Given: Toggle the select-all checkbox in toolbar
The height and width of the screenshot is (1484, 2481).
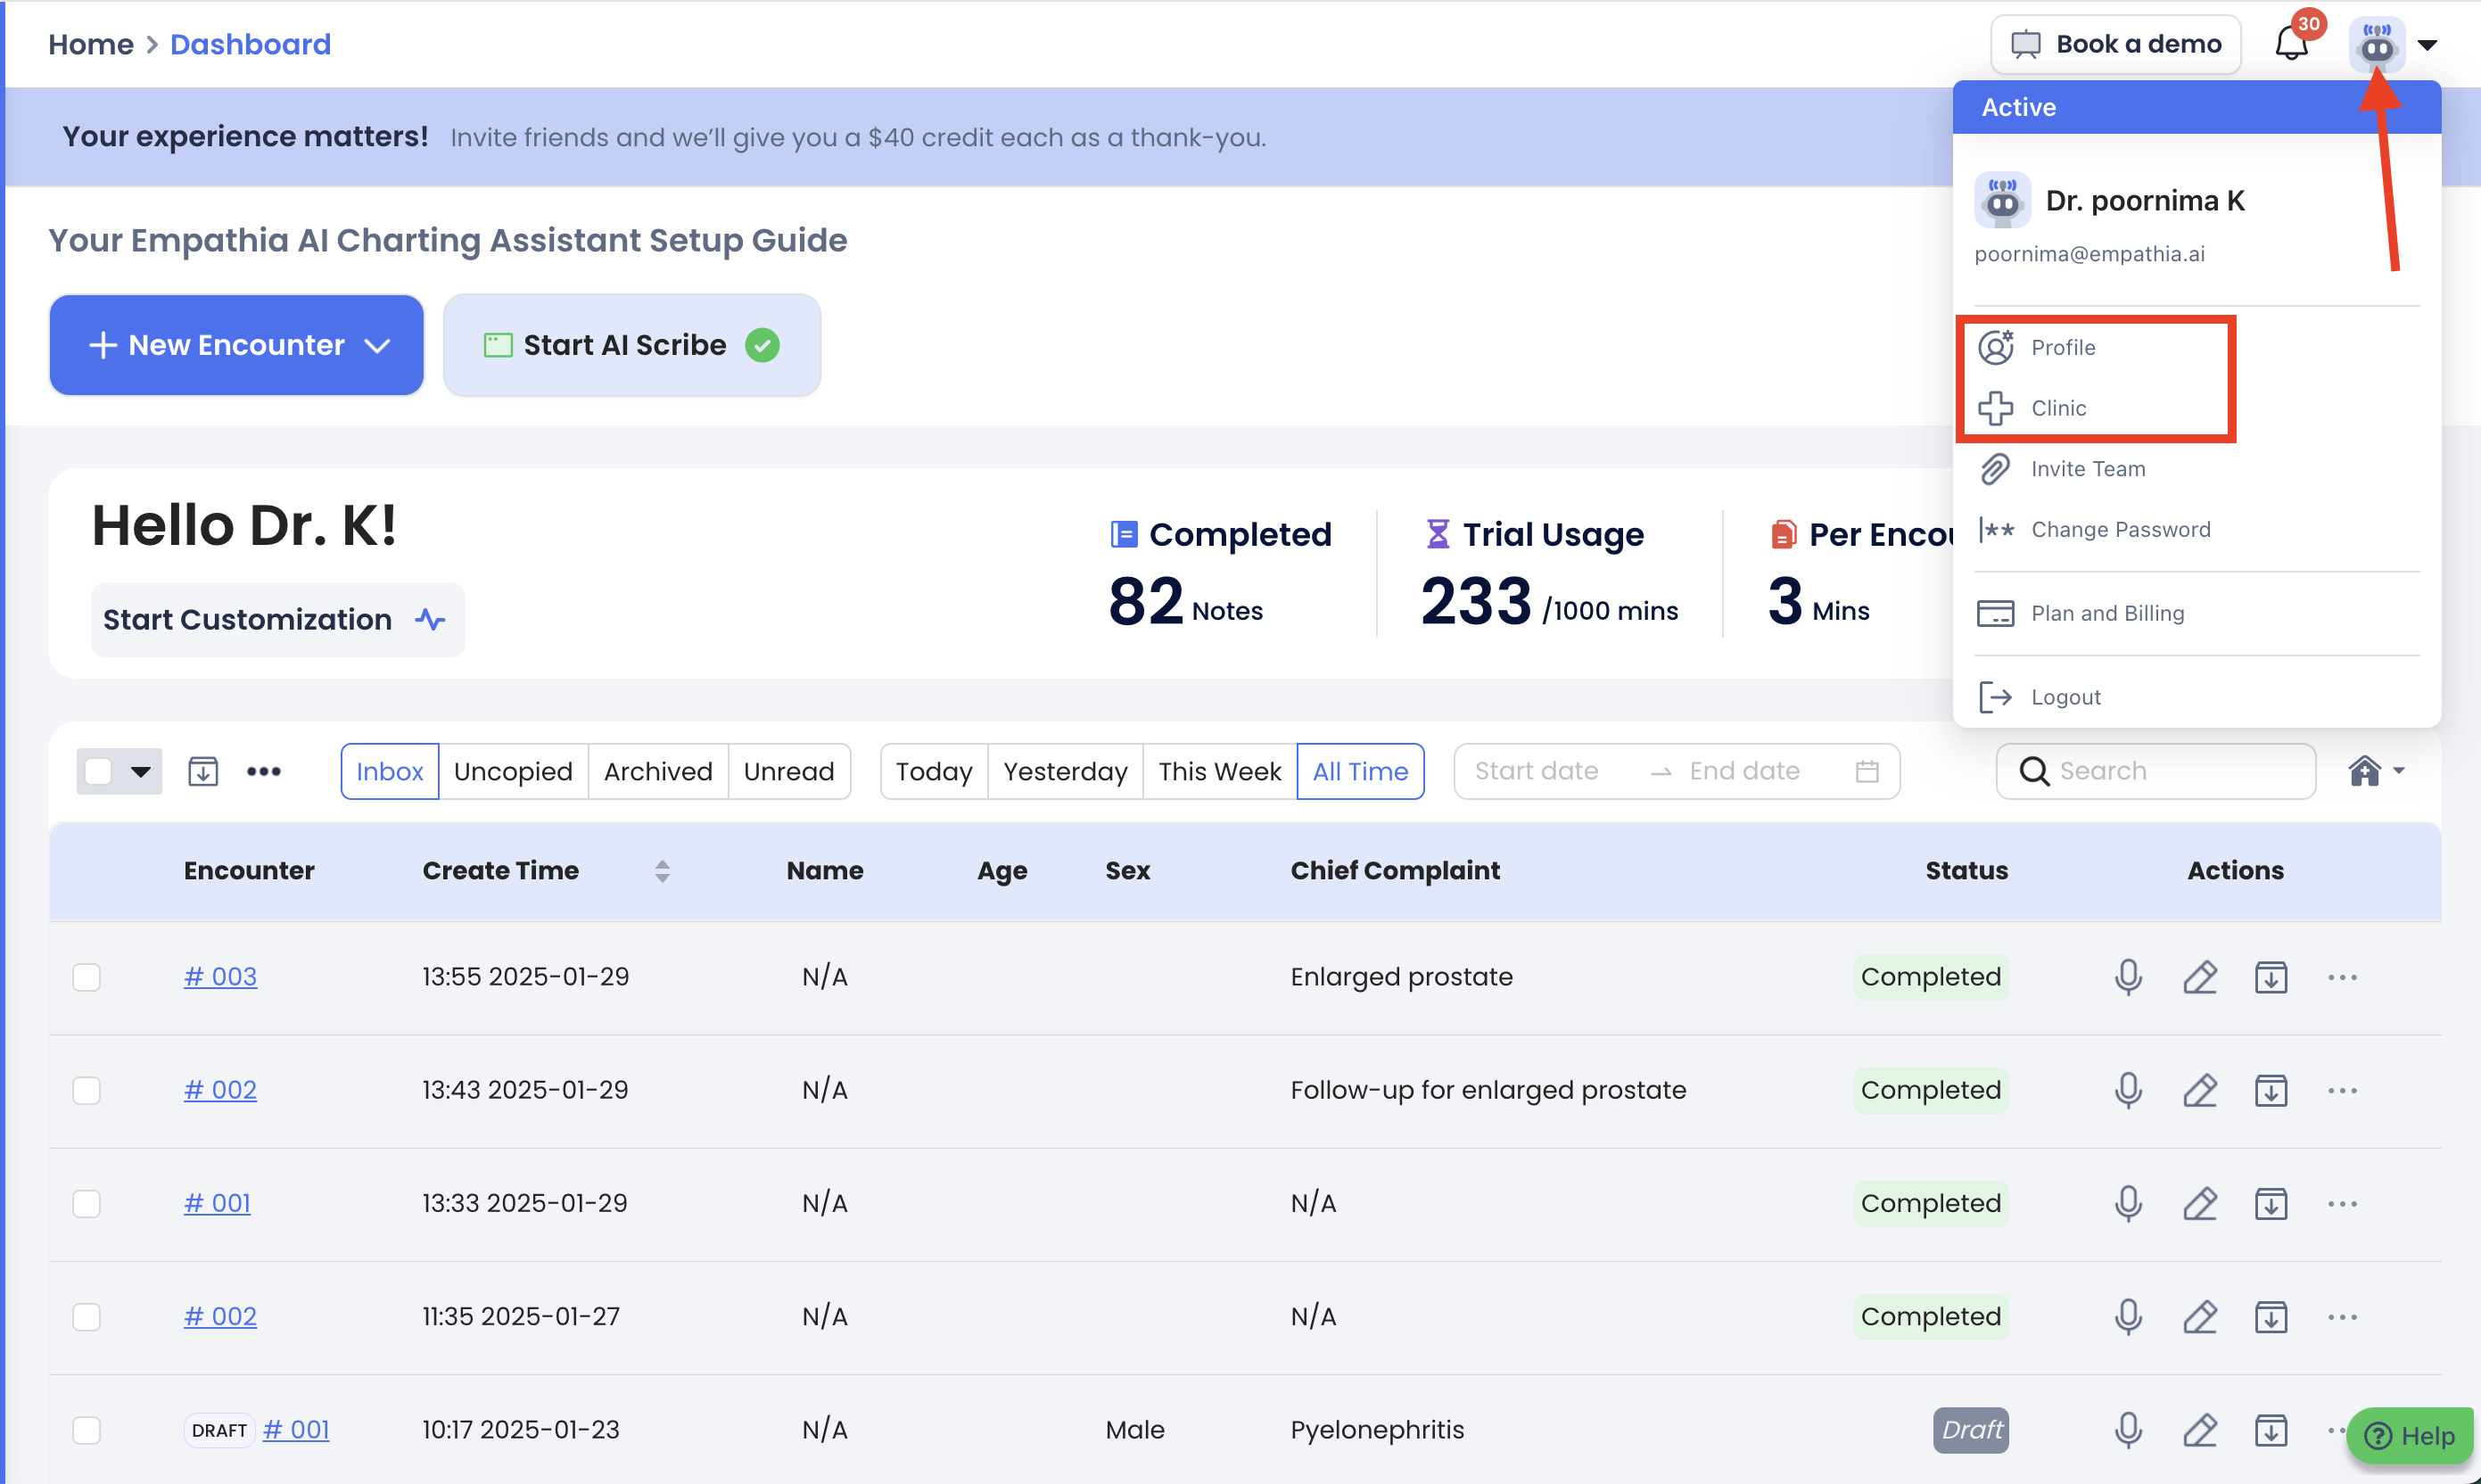Looking at the screenshot, I should tap(99, 771).
